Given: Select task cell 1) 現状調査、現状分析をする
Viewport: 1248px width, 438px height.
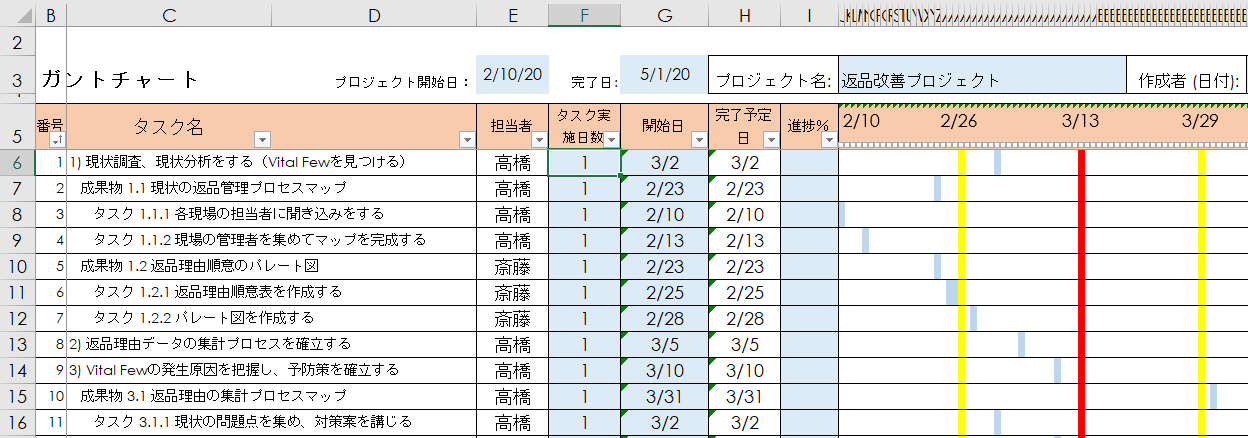Looking at the screenshot, I should point(271,162).
